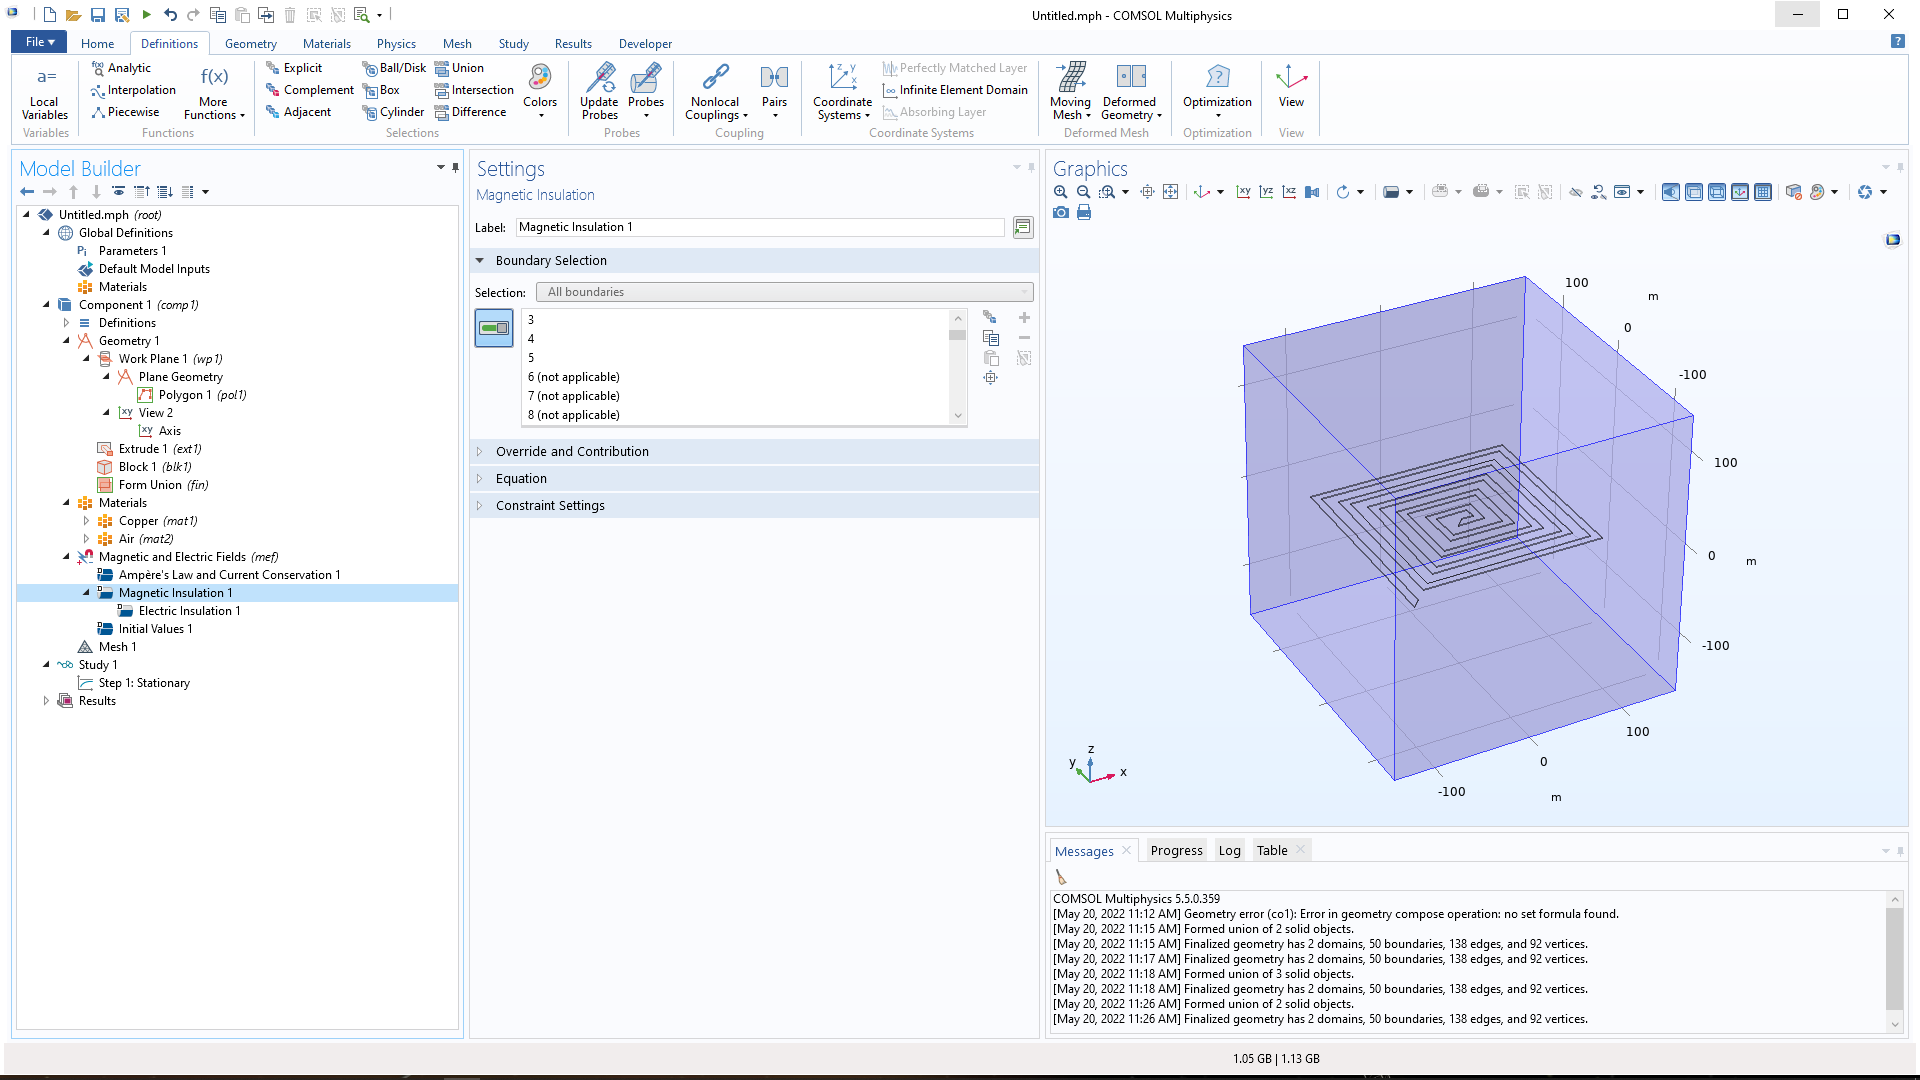Viewport: 1920px width, 1080px height.
Task: Switch to the Progress tab
Action: tap(1176, 851)
